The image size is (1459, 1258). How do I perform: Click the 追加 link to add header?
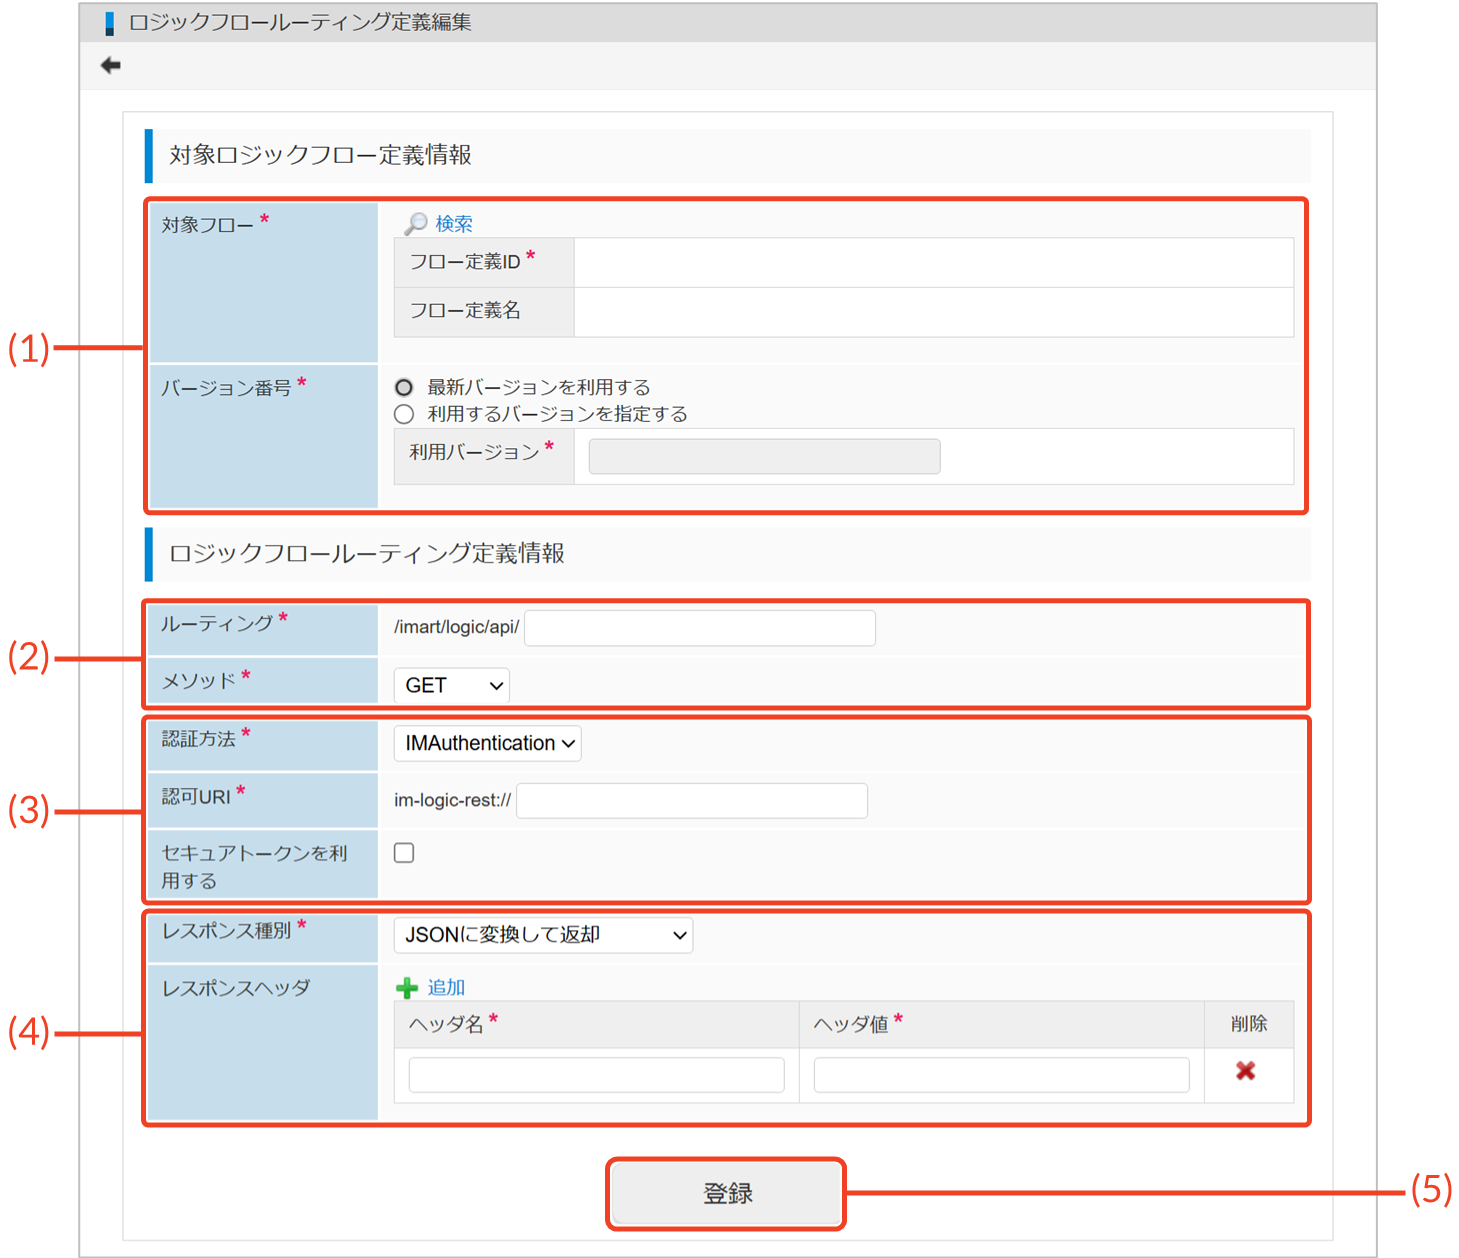pos(446,988)
